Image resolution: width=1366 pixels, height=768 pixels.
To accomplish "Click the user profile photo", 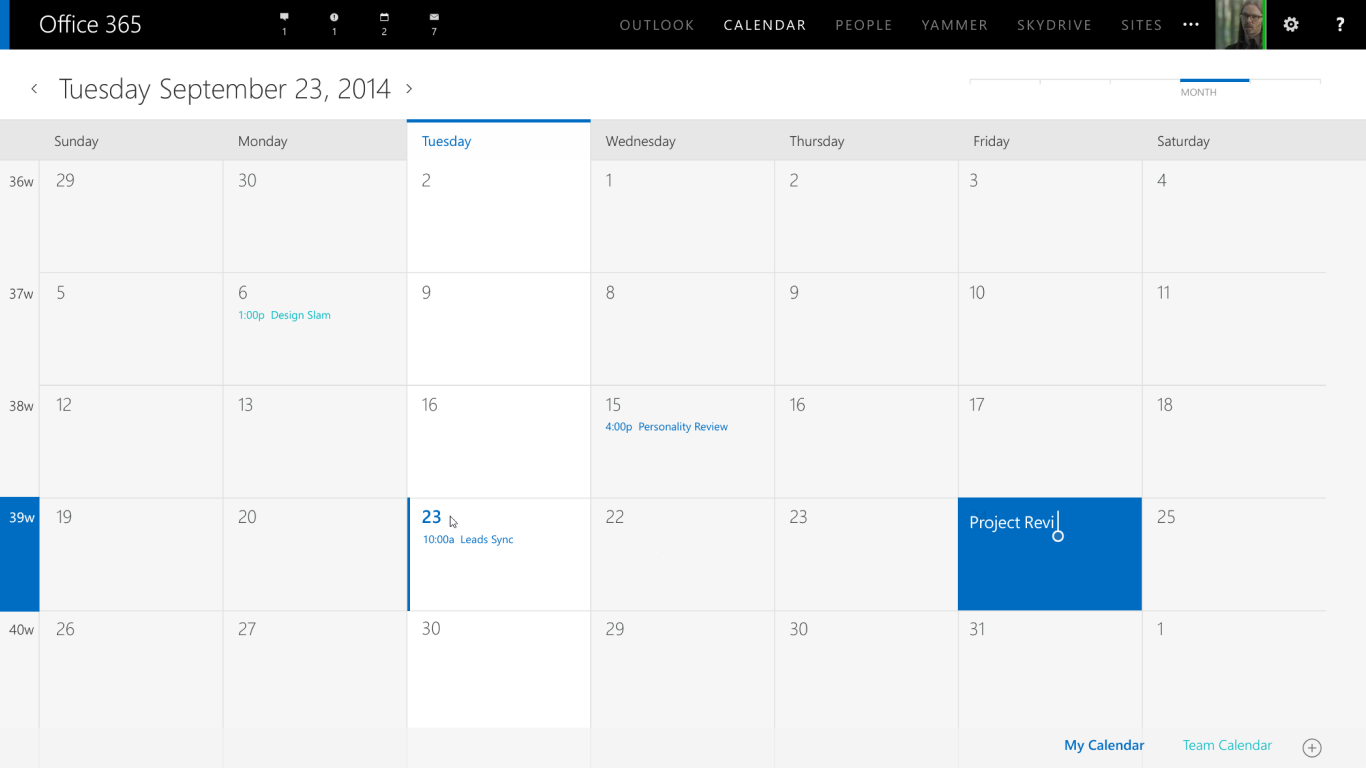I will pyautogui.click(x=1240, y=25).
